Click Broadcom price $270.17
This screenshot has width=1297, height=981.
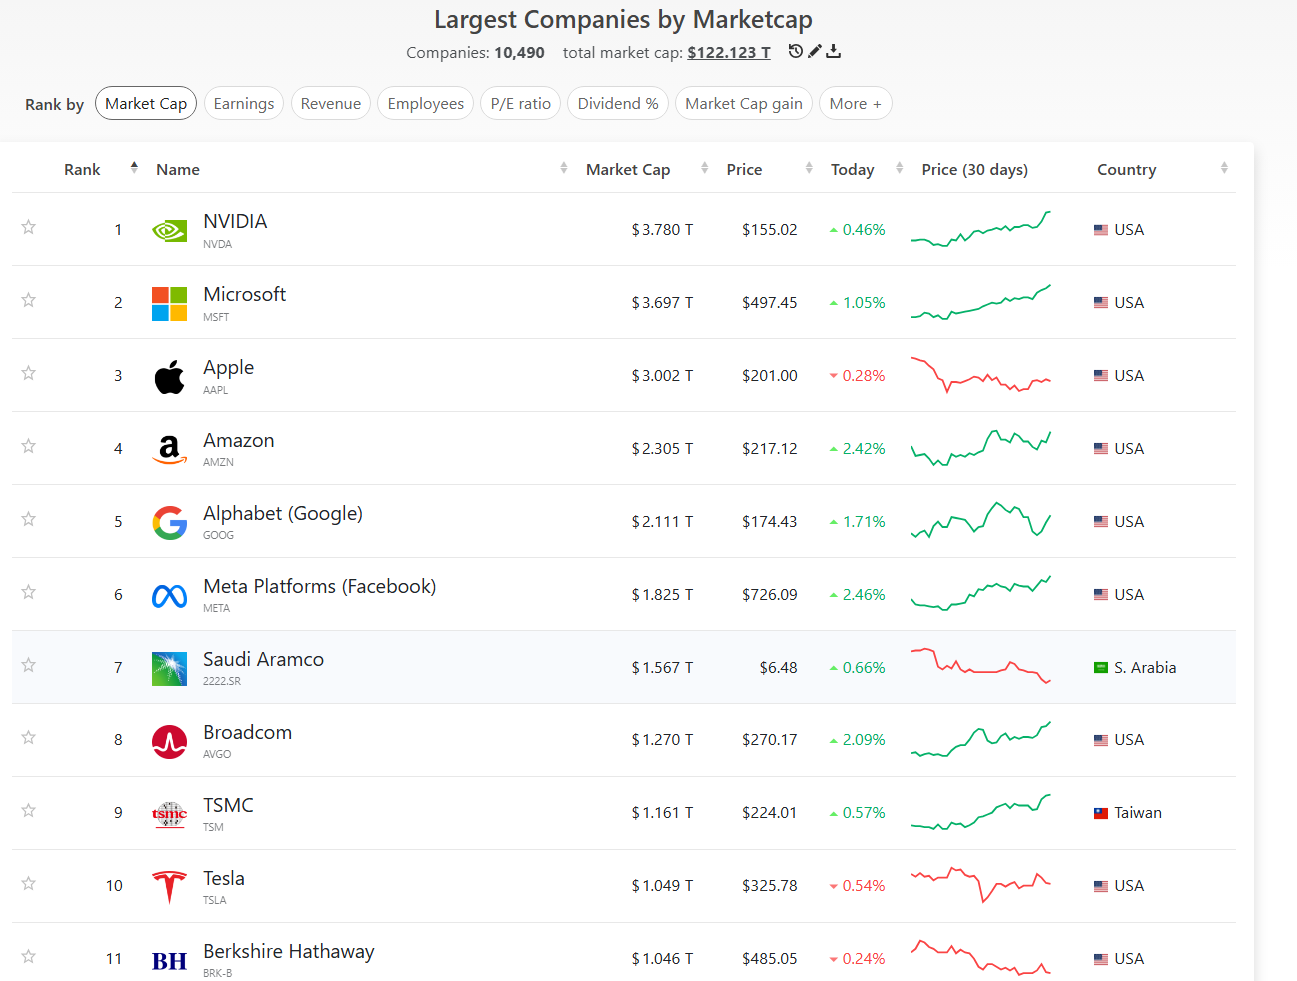[x=770, y=740]
